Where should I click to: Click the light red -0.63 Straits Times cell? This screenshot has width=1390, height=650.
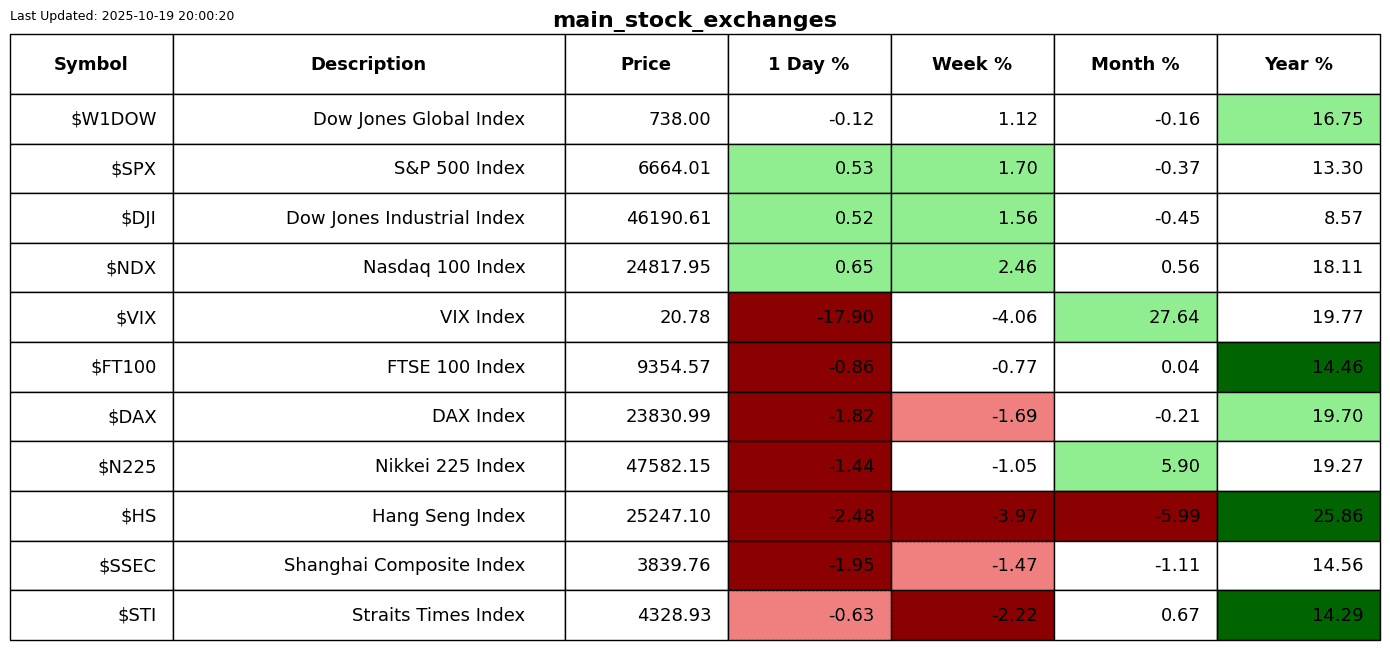(x=809, y=616)
